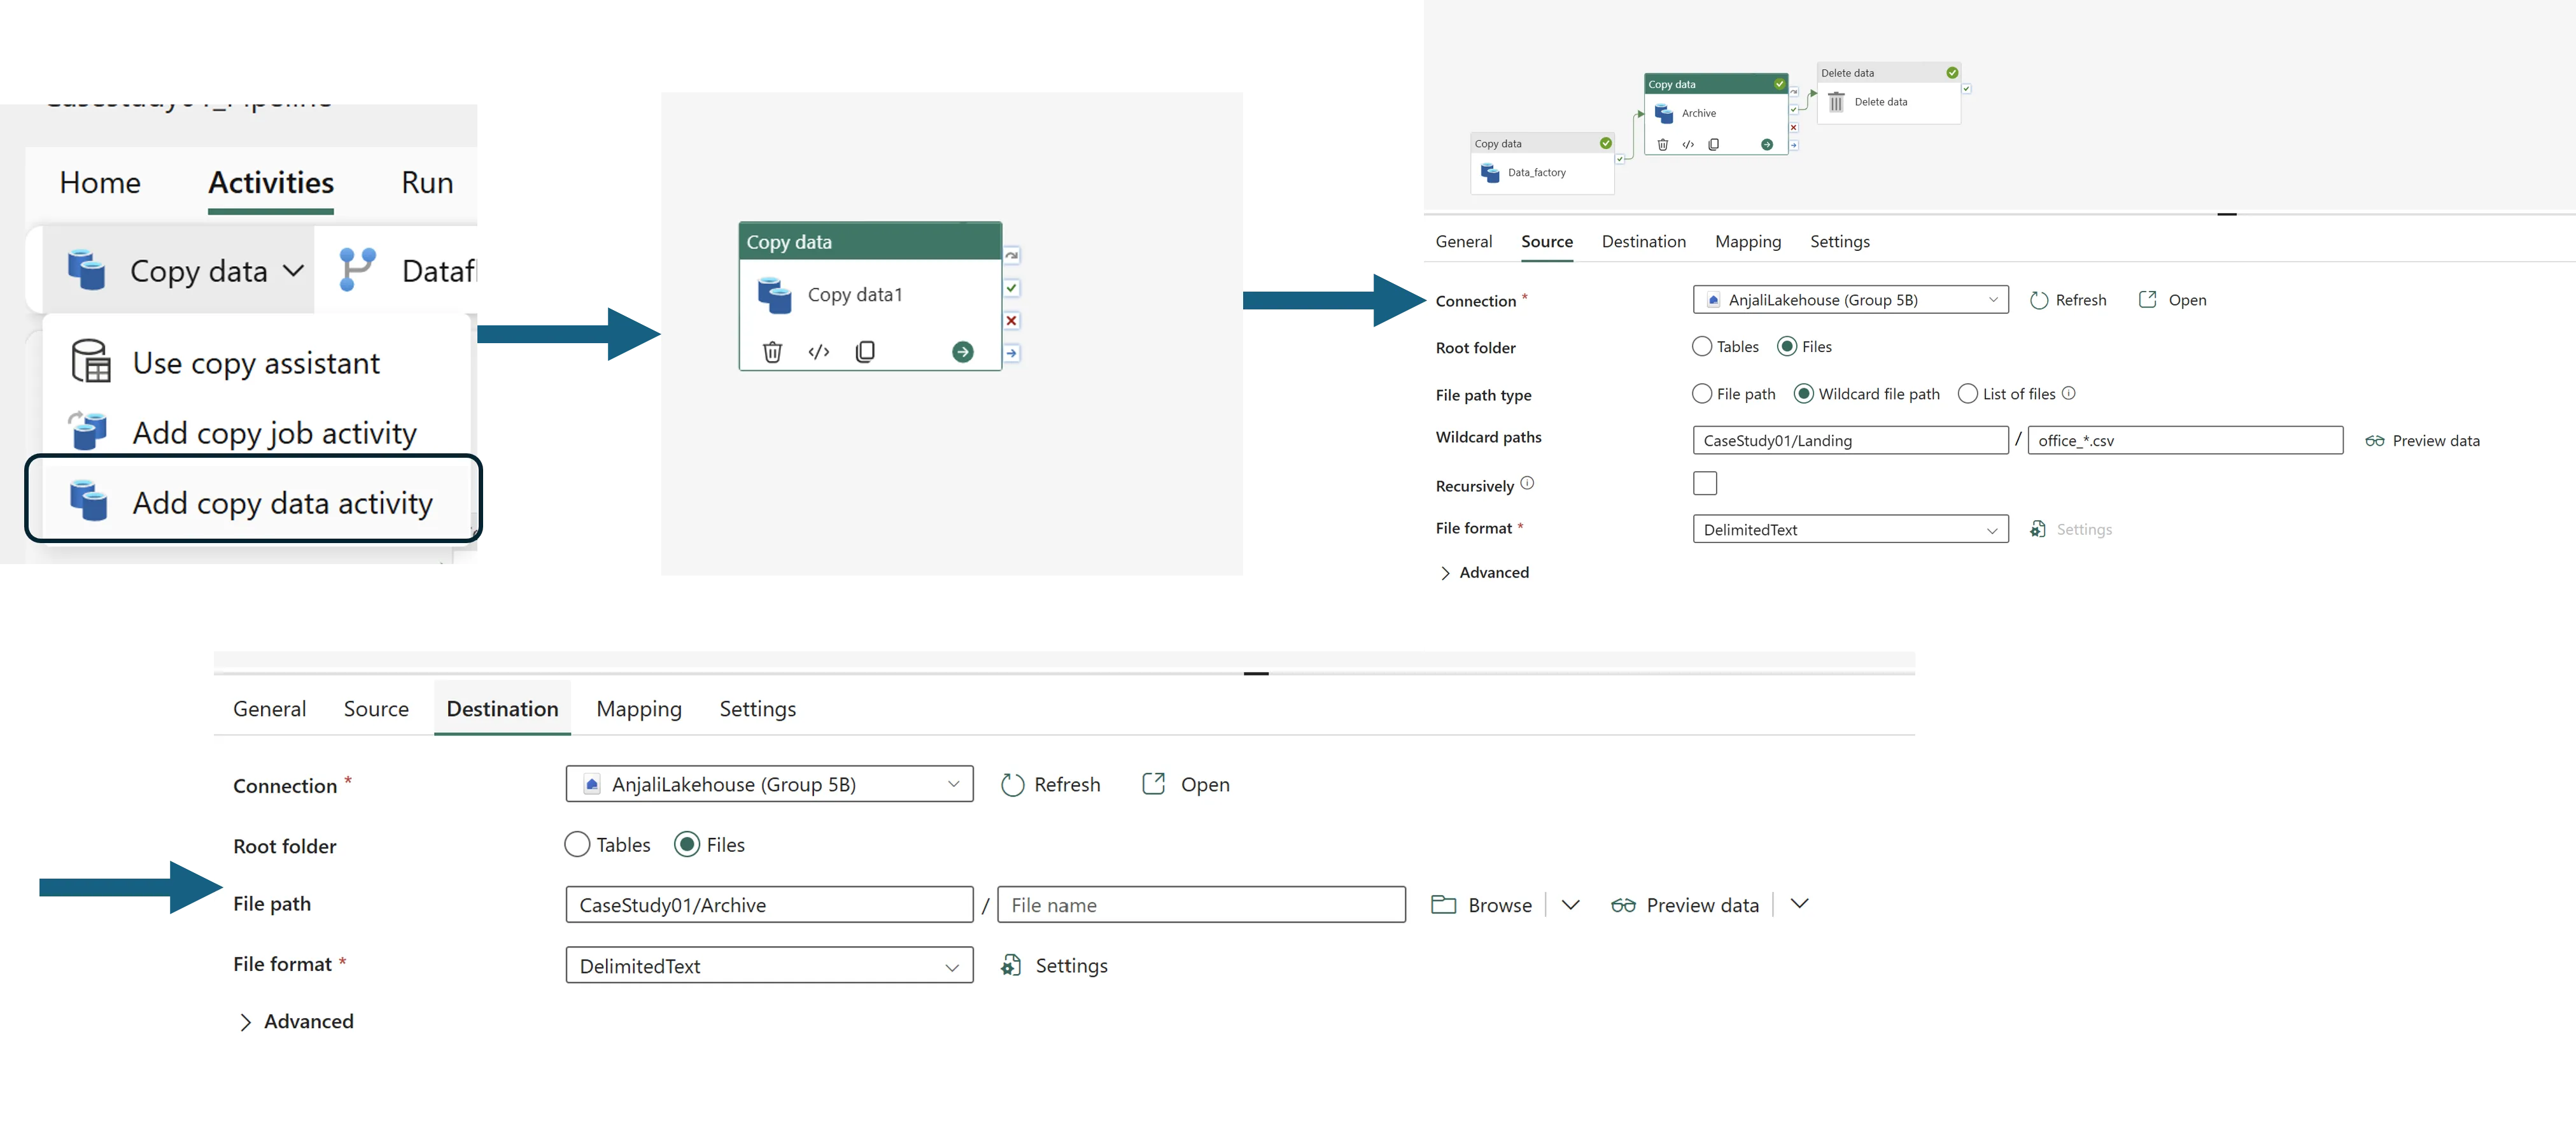Open code view on Archive activity card
The width and height of the screenshot is (2576, 1125).
[1688, 145]
